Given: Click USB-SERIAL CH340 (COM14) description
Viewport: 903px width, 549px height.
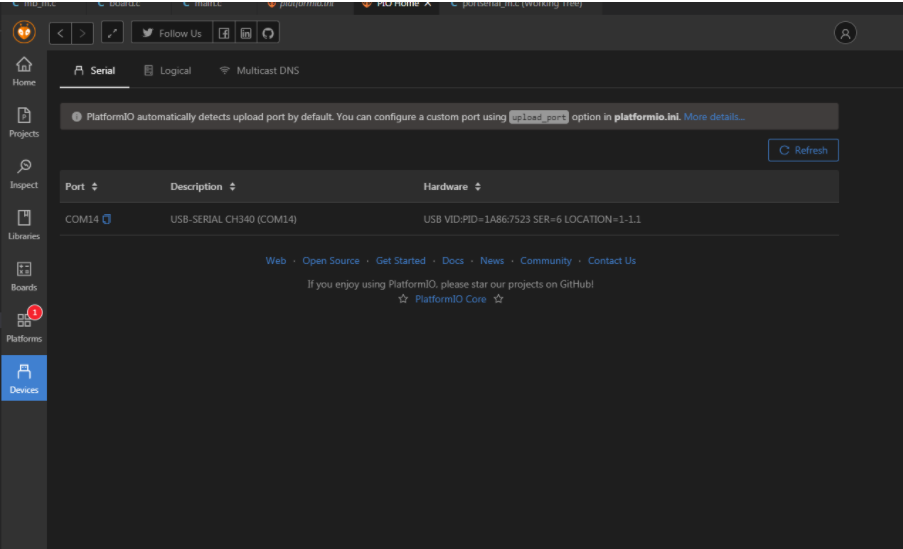Looking at the screenshot, I should (x=233, y=219).
